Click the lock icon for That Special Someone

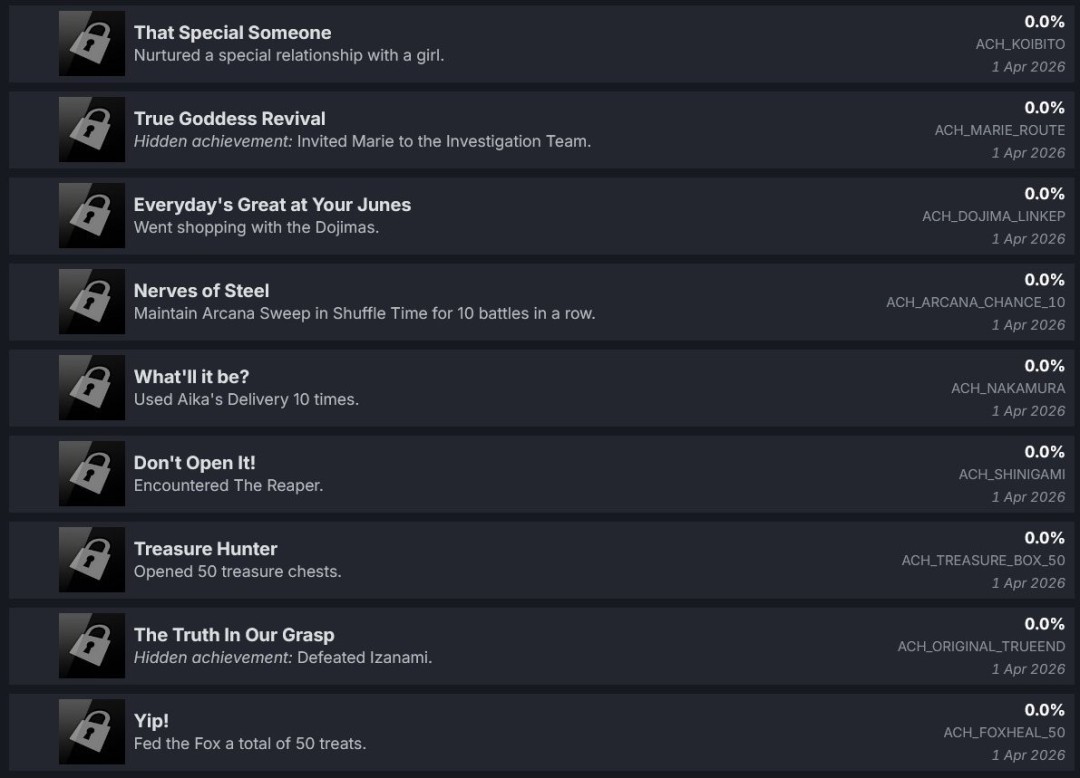(92, 44)
